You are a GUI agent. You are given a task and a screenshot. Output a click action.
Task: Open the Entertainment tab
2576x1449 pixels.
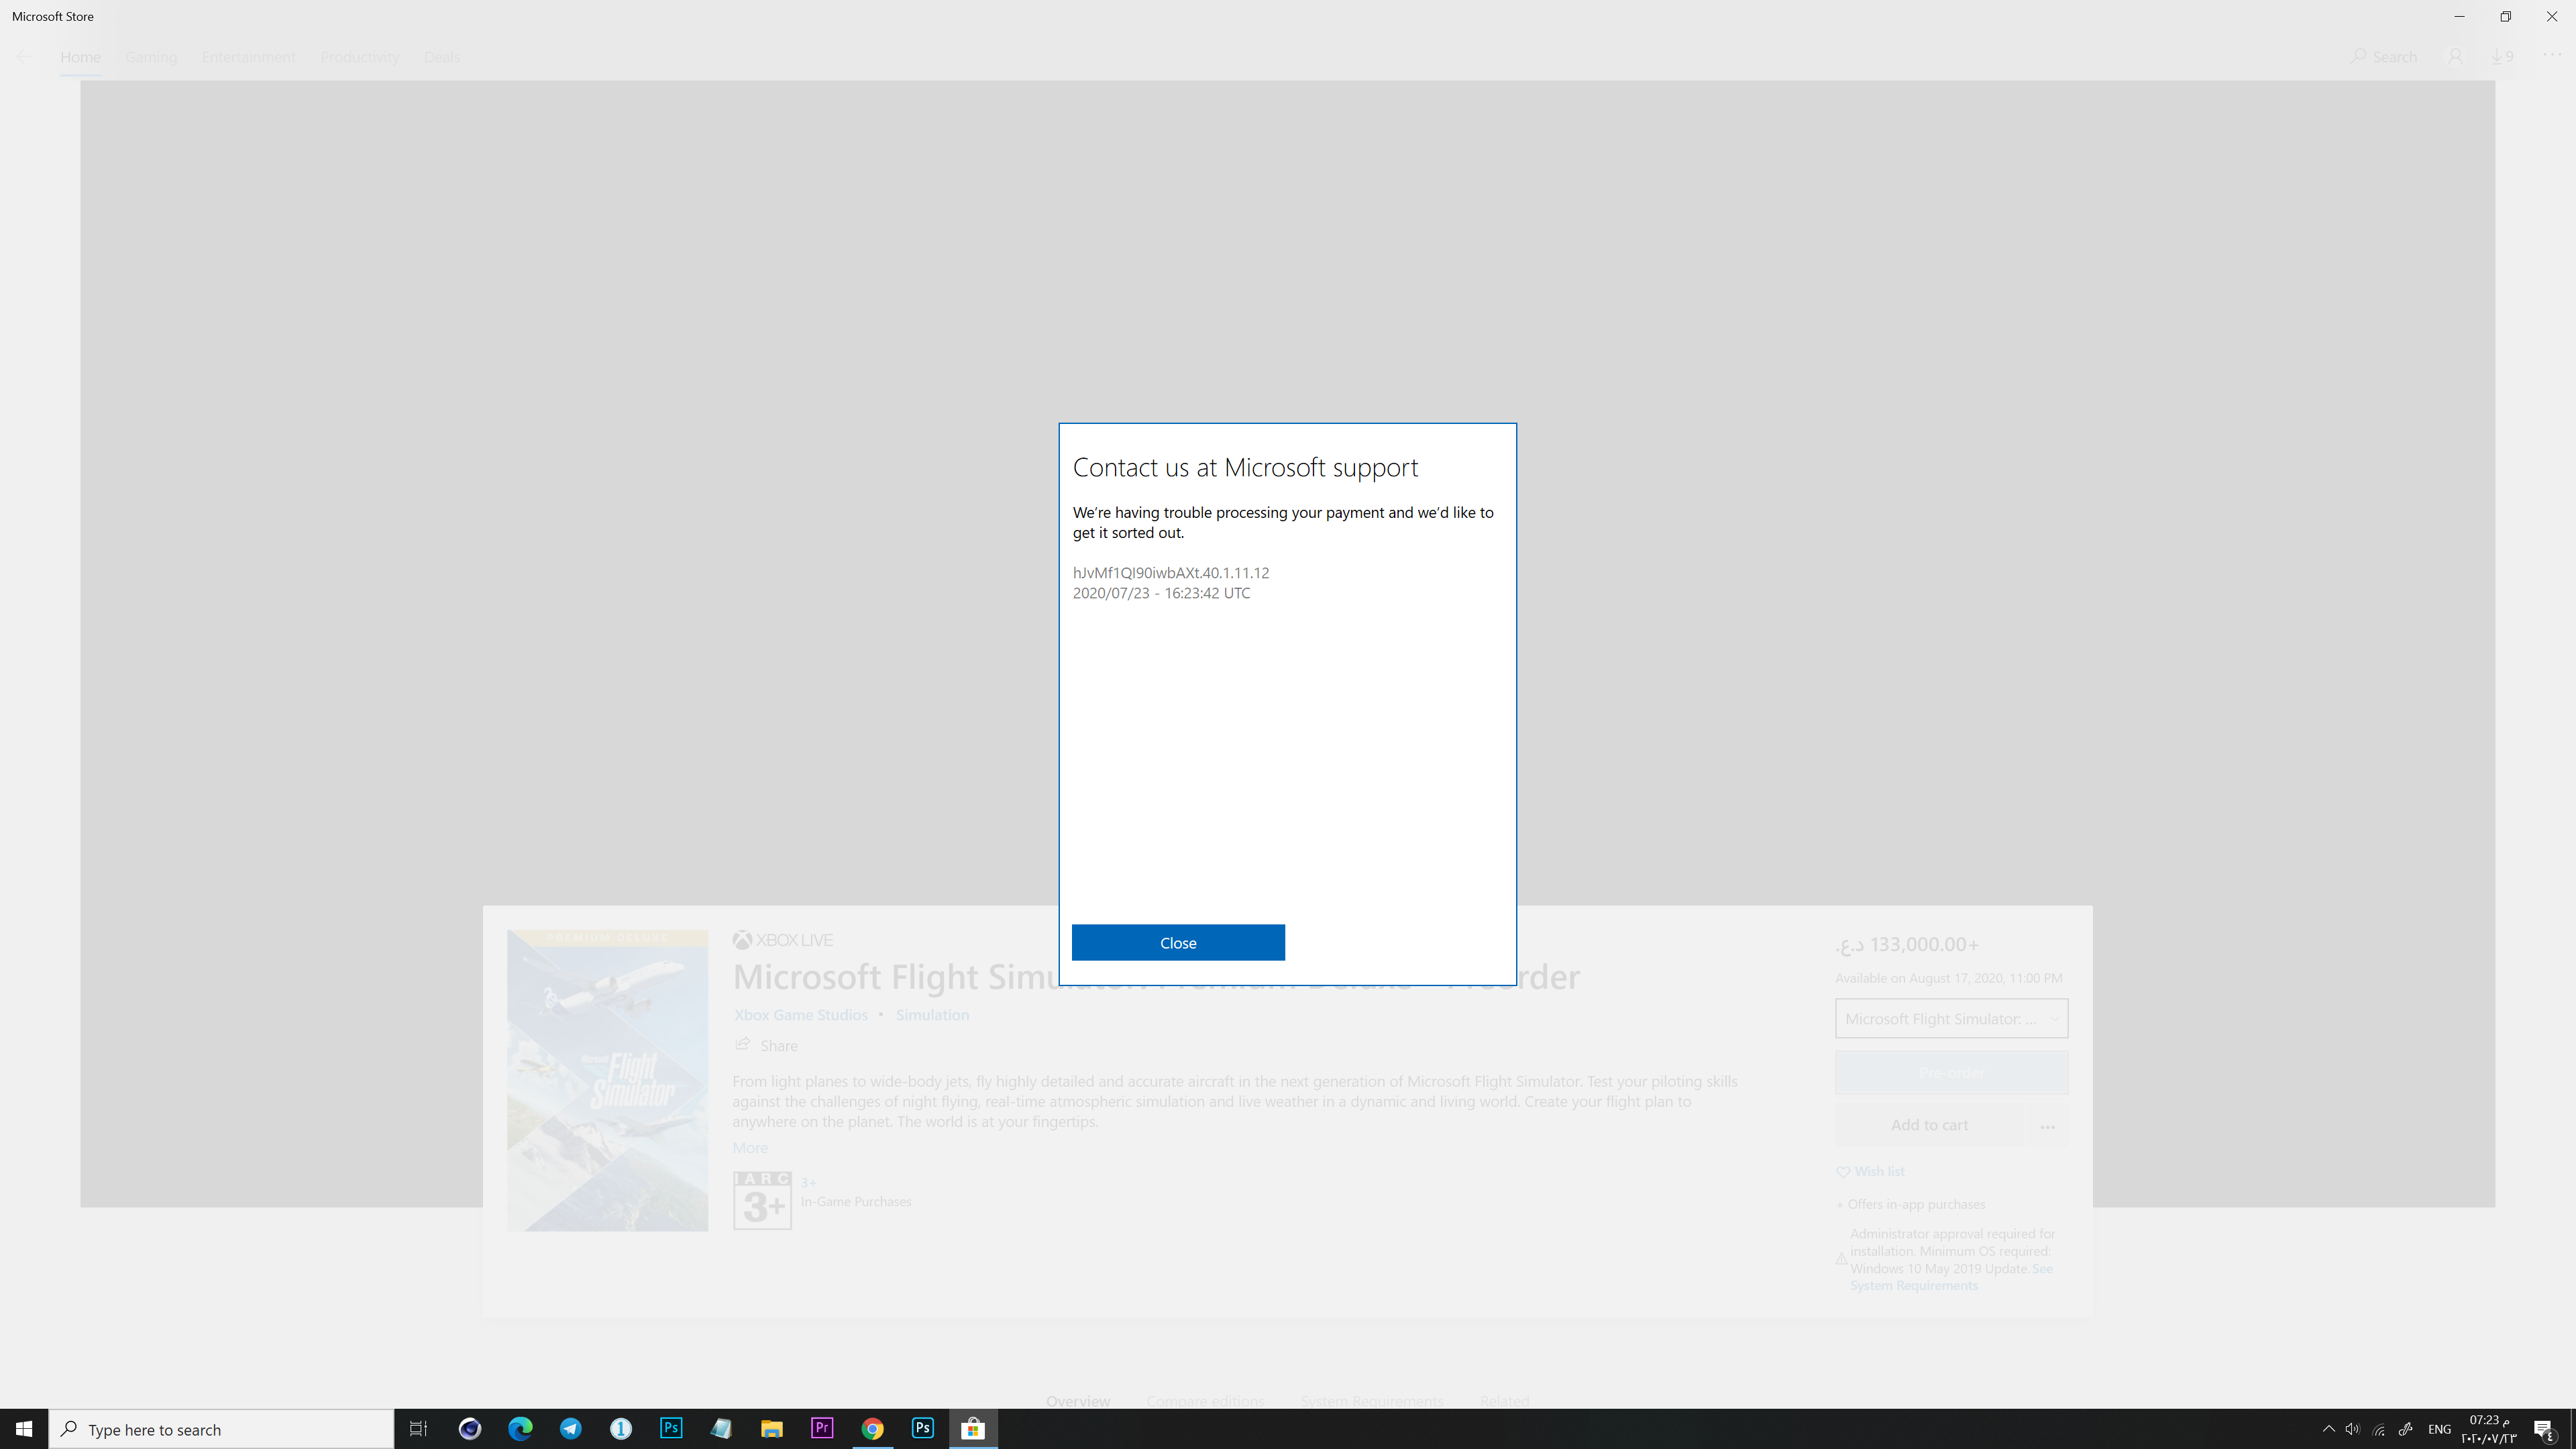(x=249, y=57)
